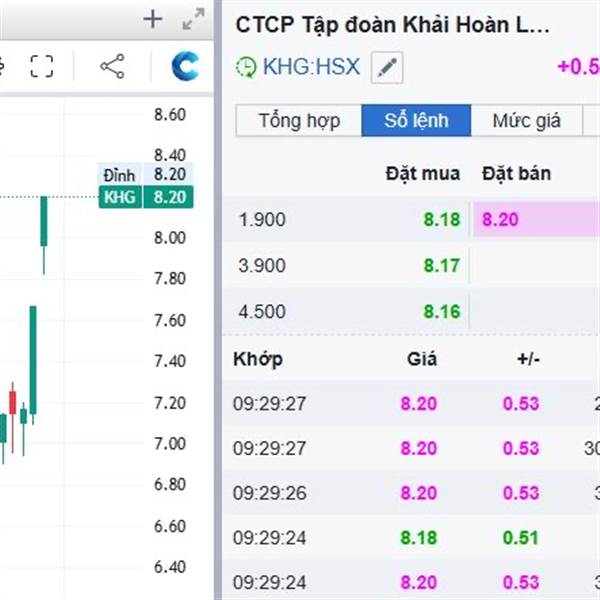Click the Khớp column header
Viewport: 600px width, 600px height.
coord(258,359)
